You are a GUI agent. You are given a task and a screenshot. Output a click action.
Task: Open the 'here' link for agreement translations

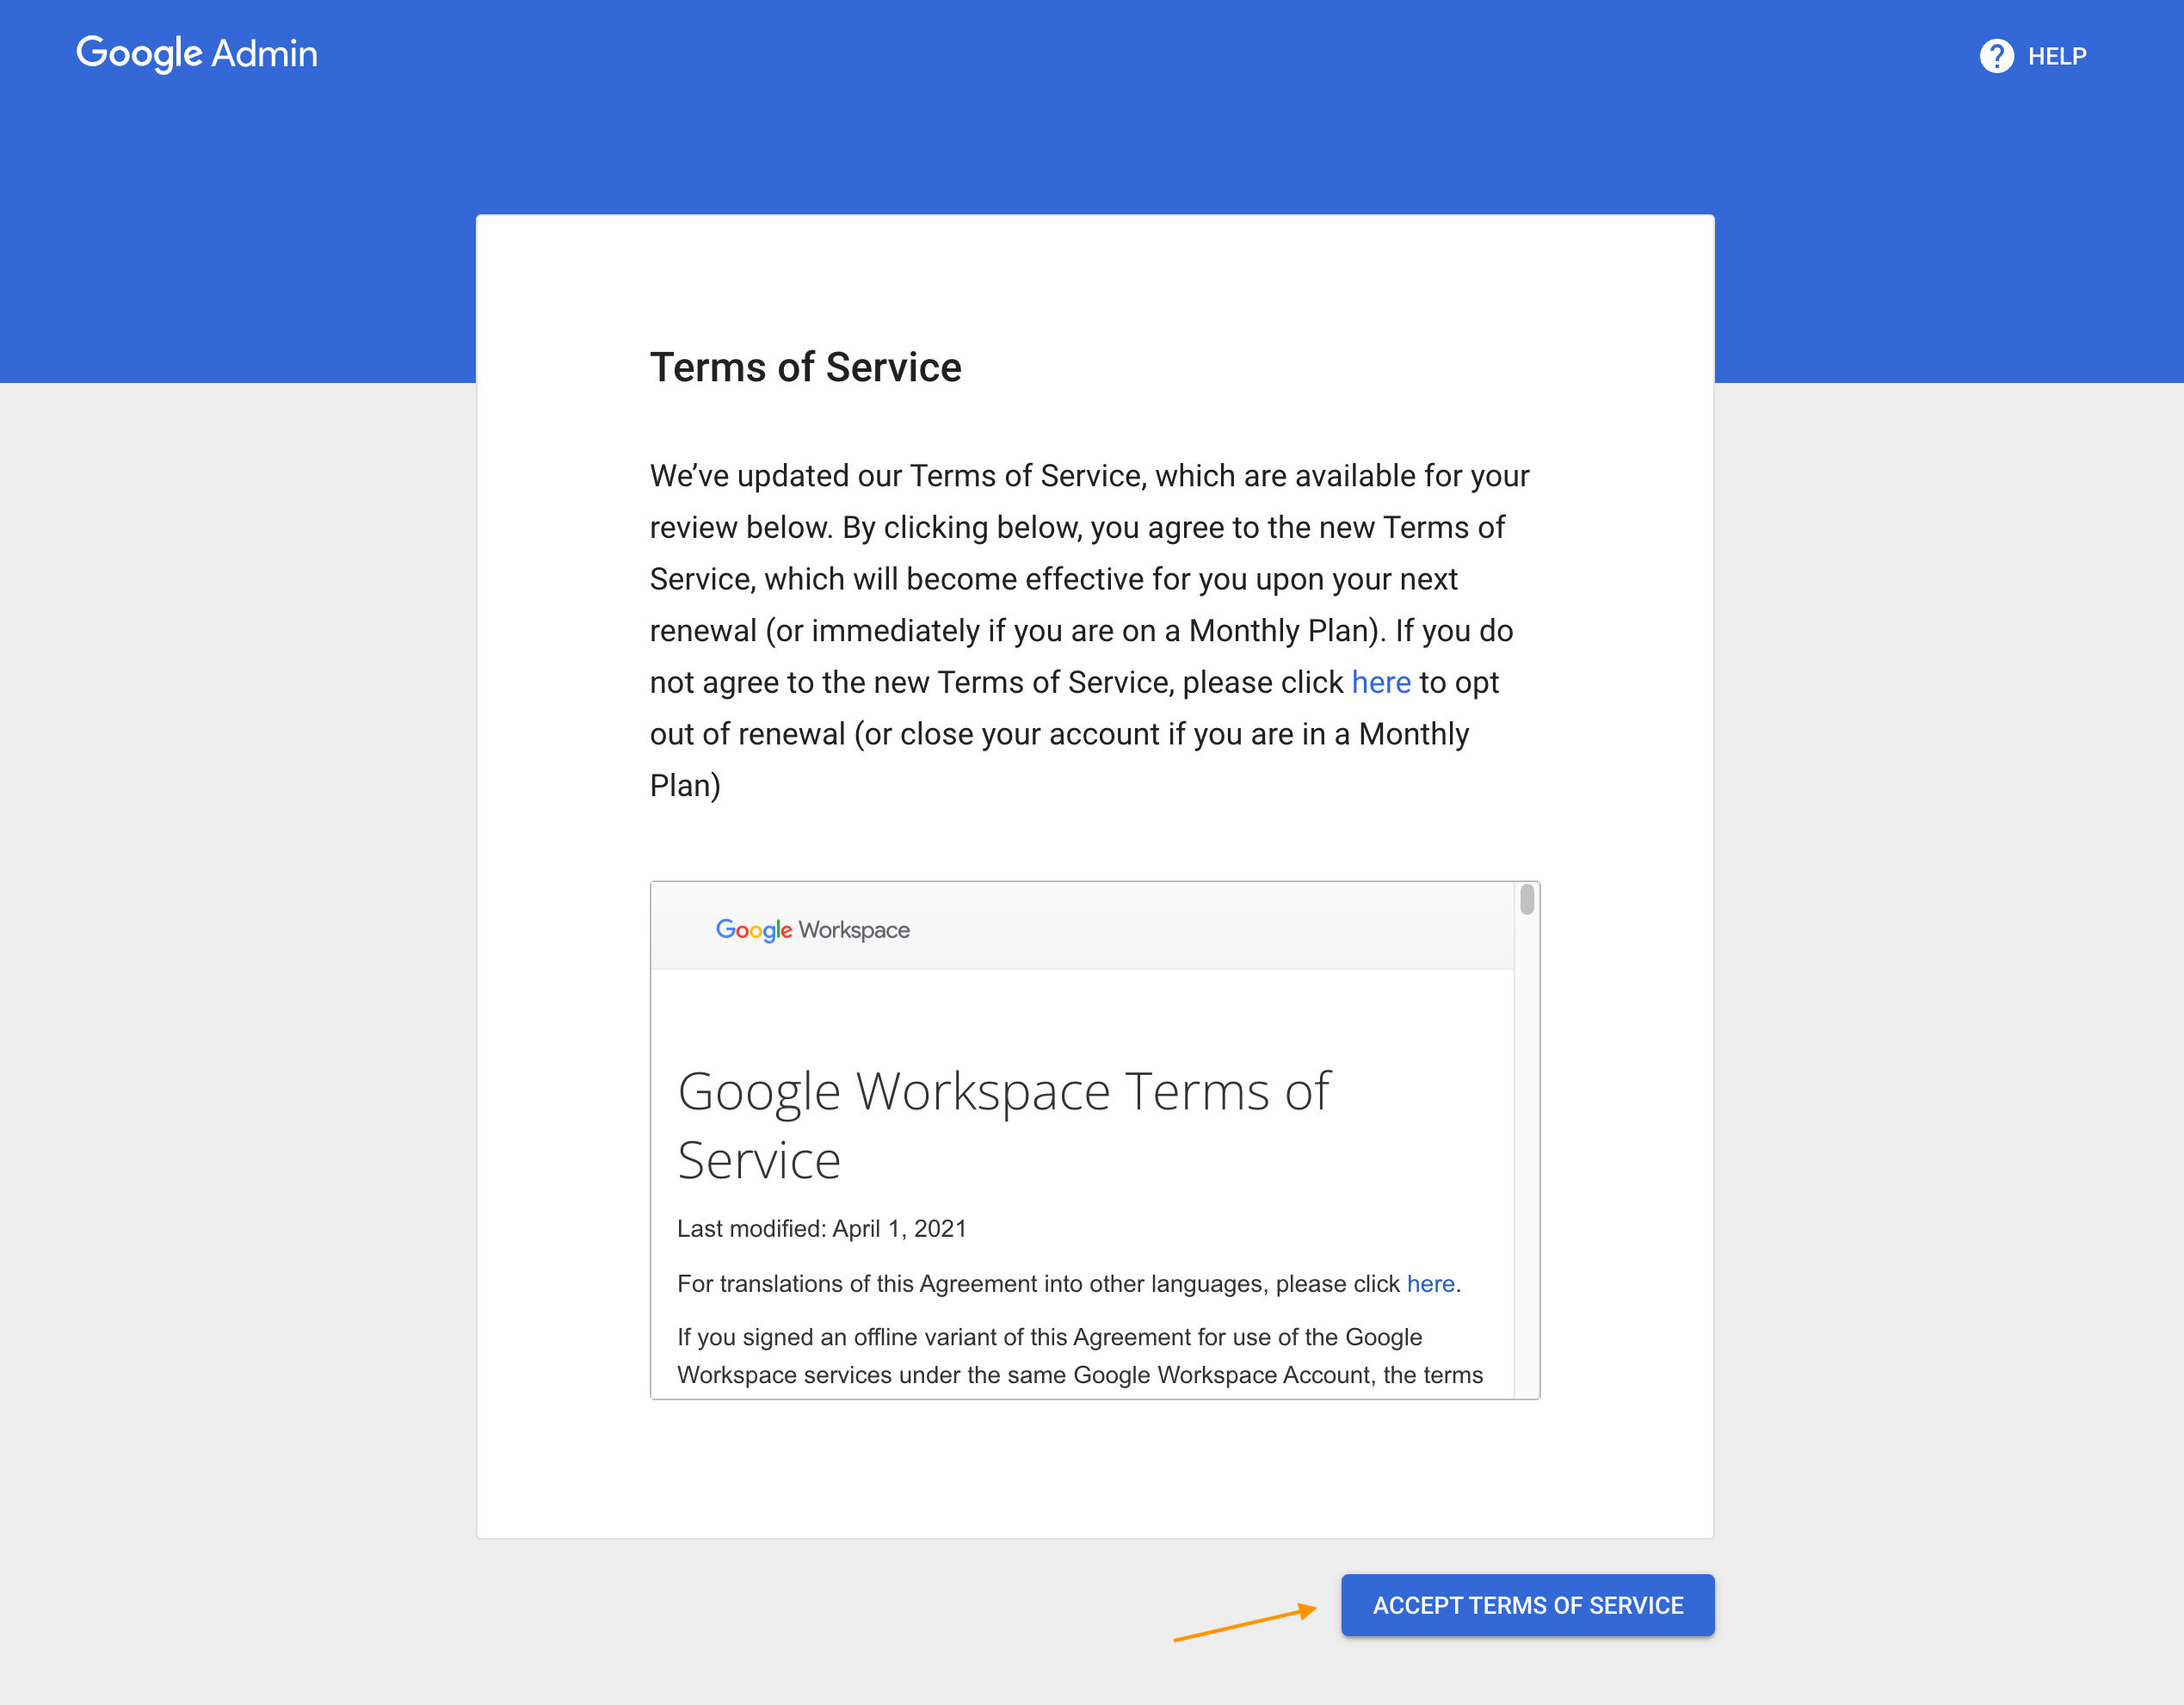coord(1430,1283)
